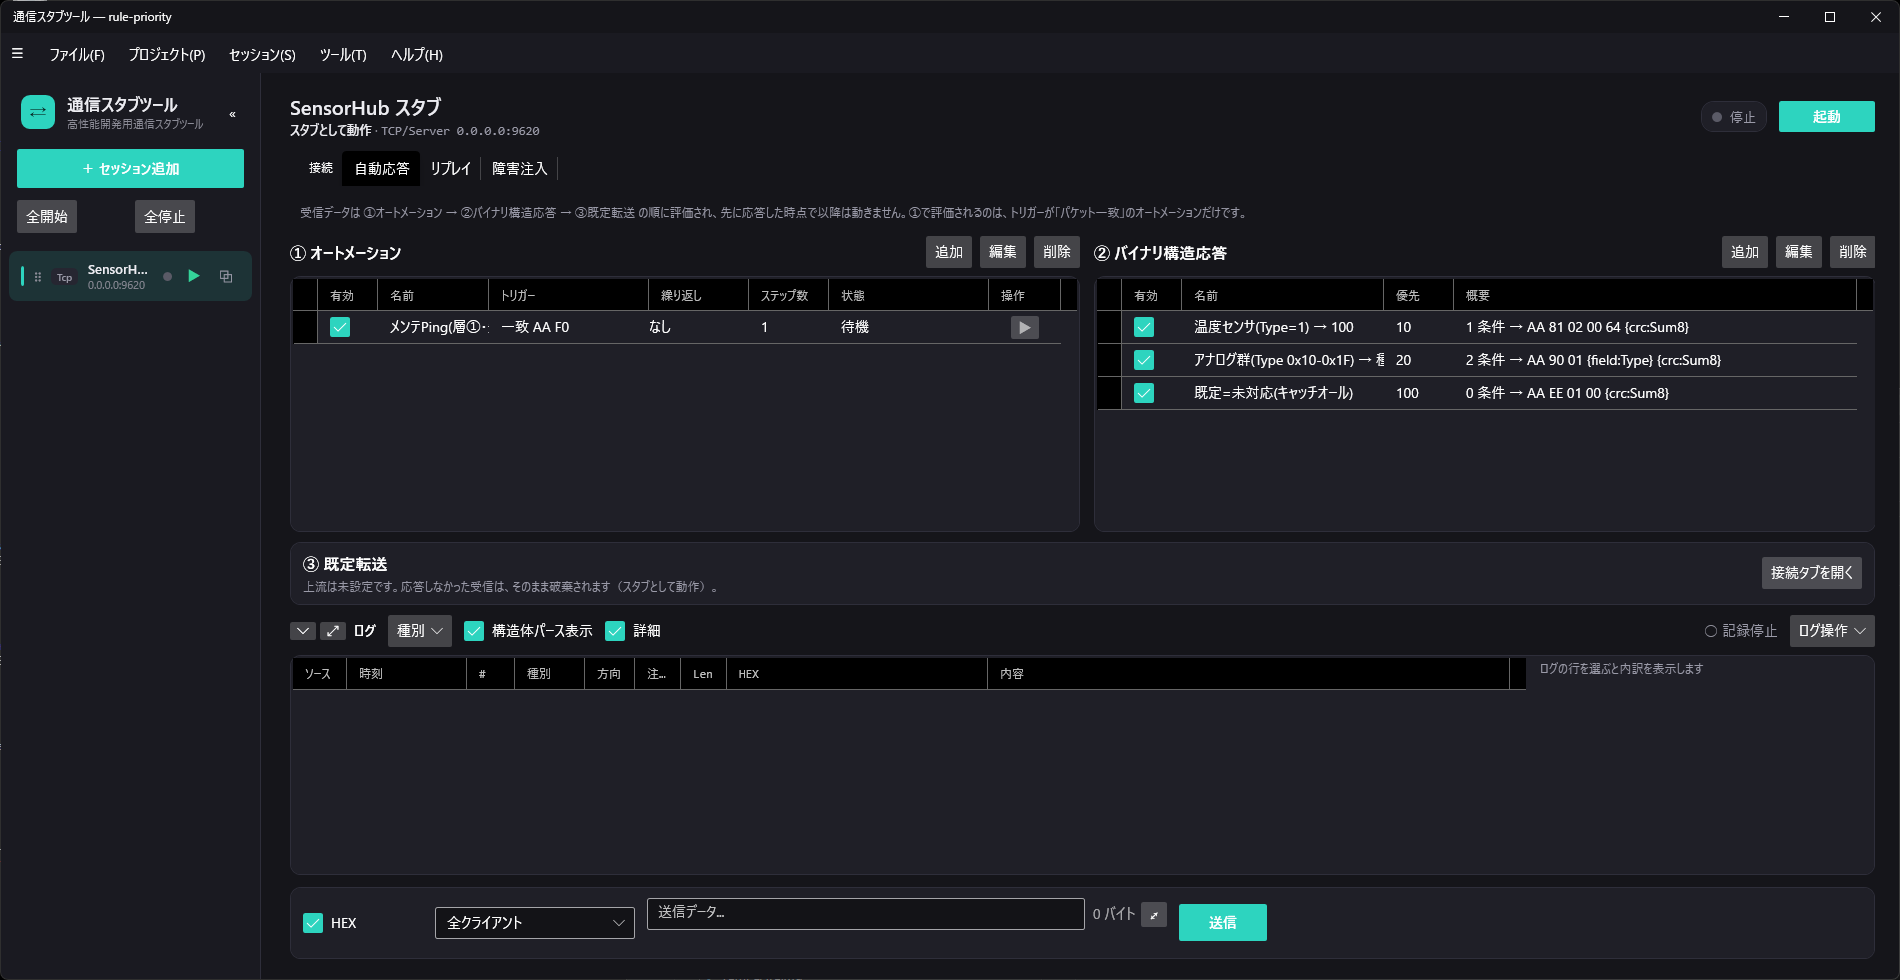Viewport: 1900px width, 980px height.
Task: Switch to the 自動応答 tab
Action: (x=382, y=169)
